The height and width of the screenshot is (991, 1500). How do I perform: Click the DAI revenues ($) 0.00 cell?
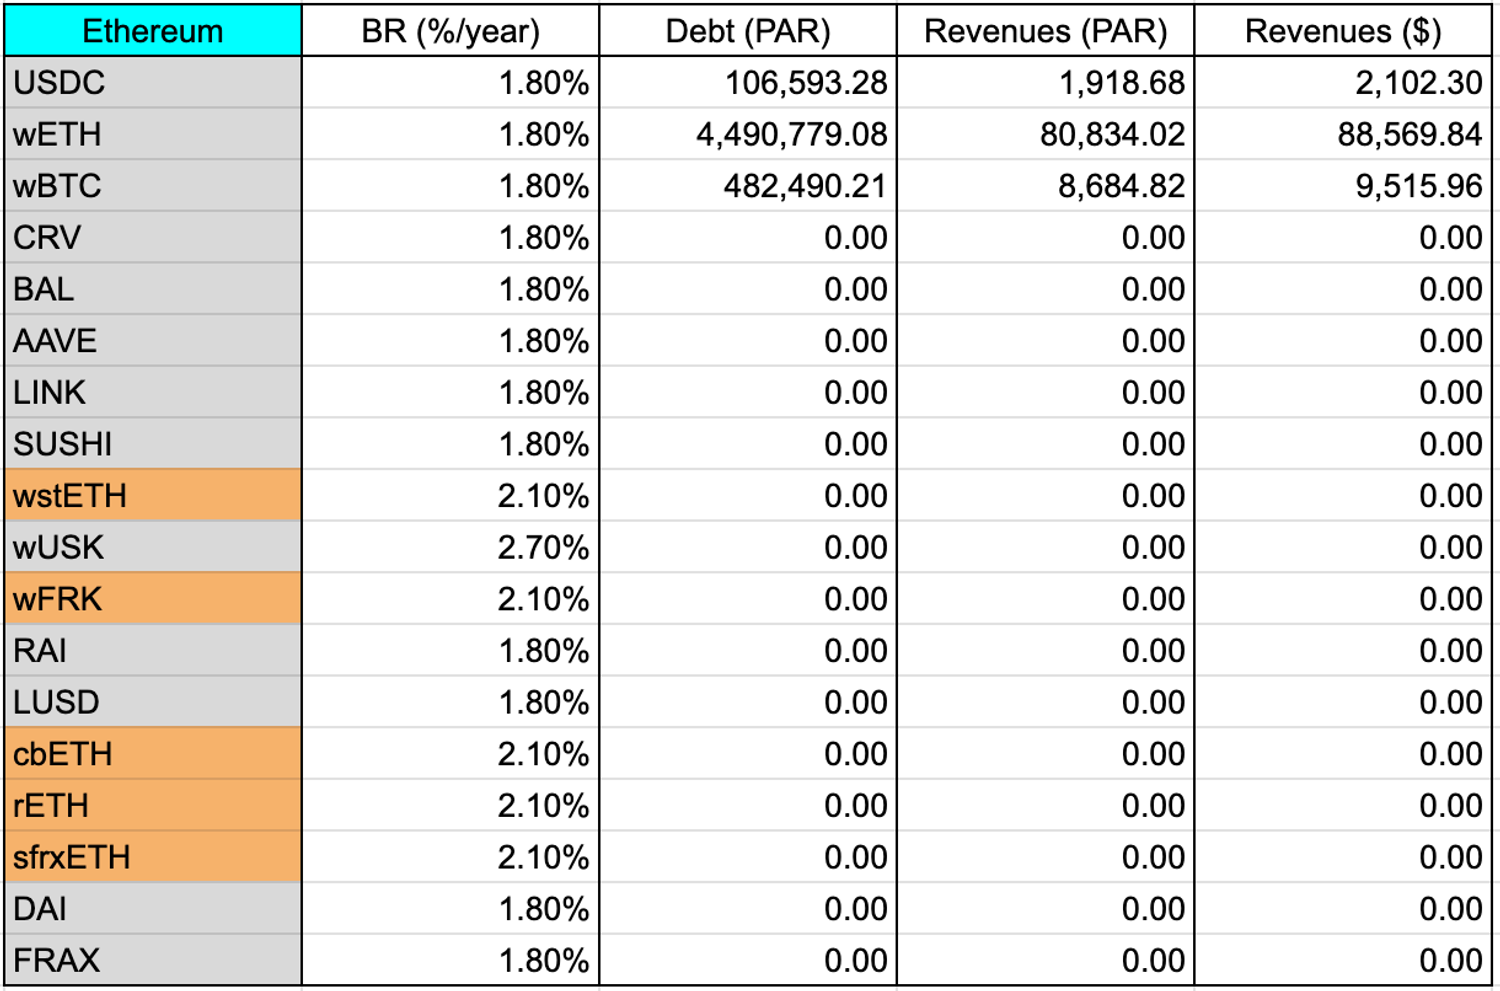pyautogui.click(x=1343, y=909)
